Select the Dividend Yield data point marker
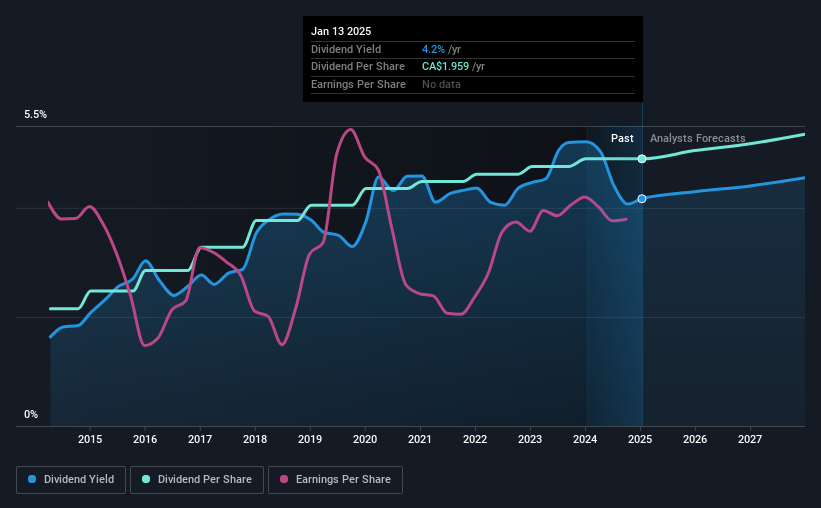Viewport: 821px width, 508px height. (642, 199)
